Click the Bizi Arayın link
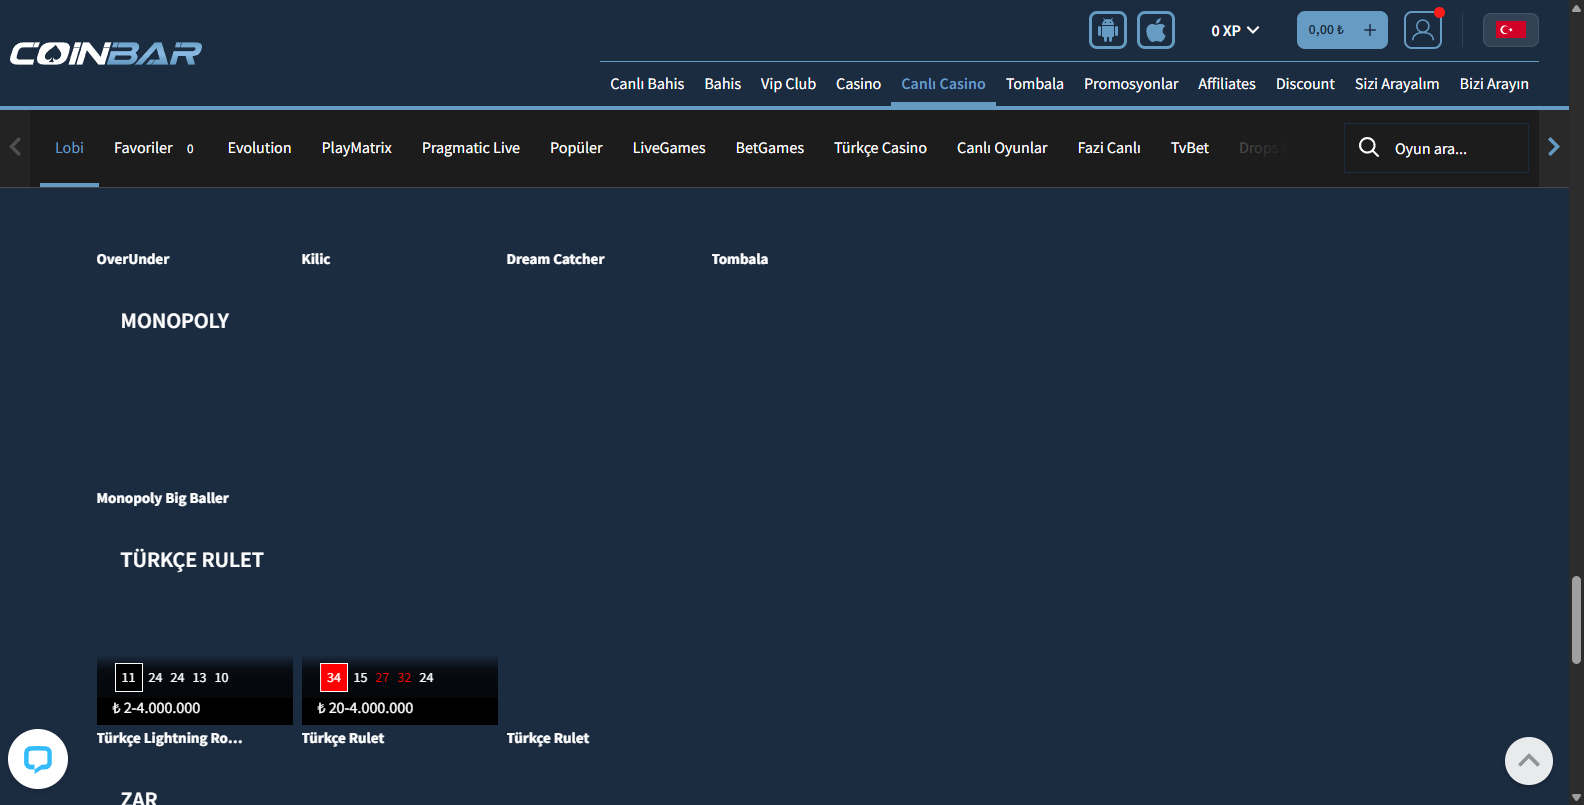 [x=1494, y=84]
